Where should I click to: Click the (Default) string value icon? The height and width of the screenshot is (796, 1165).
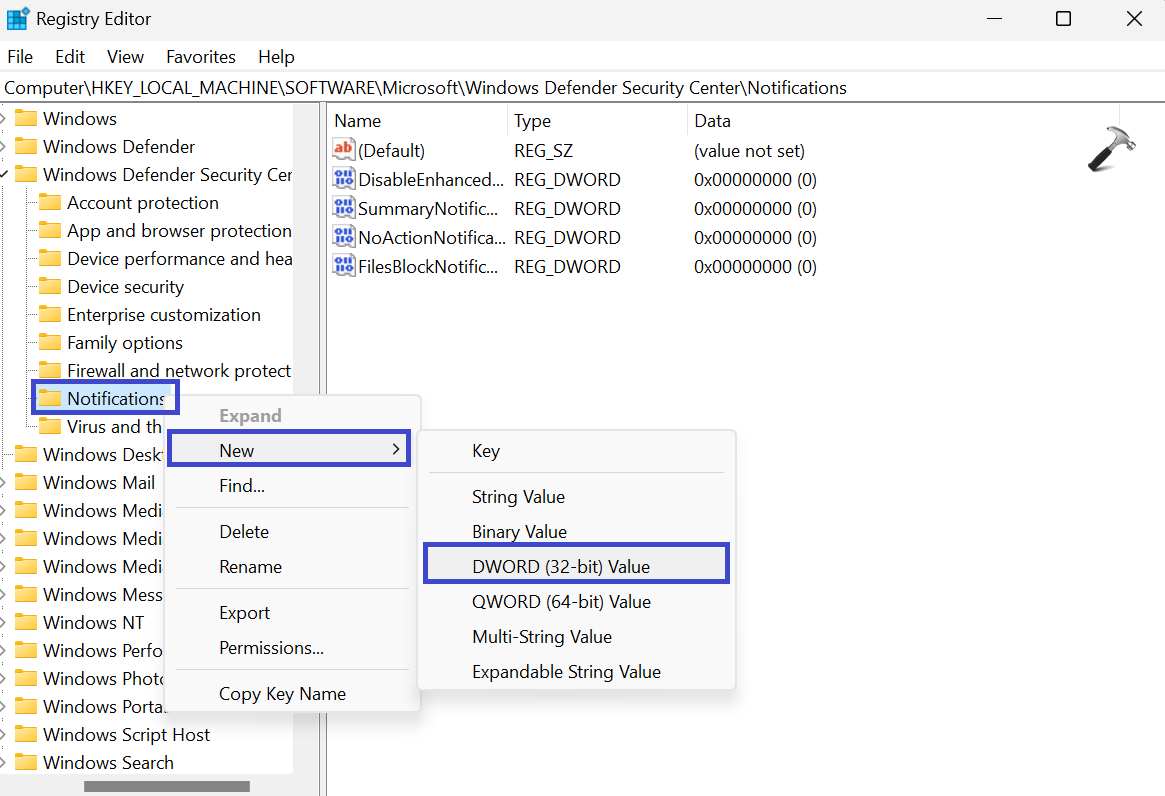pos(344,151)
